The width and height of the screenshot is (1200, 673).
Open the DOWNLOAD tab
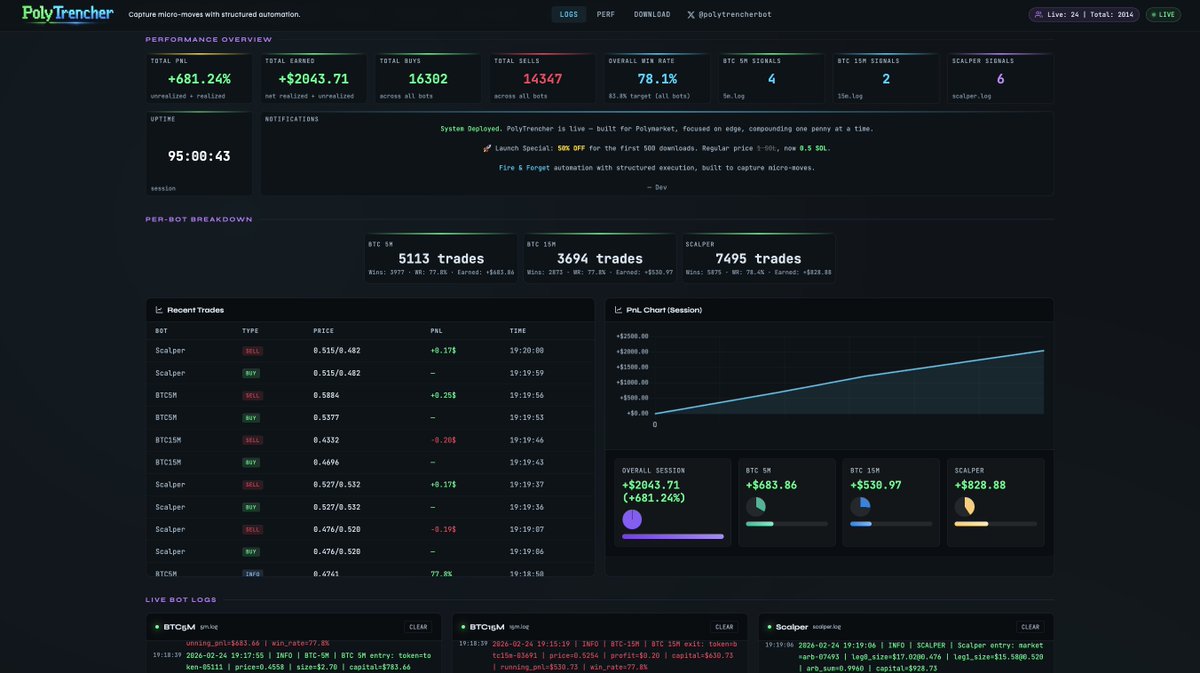click(652, 15)
